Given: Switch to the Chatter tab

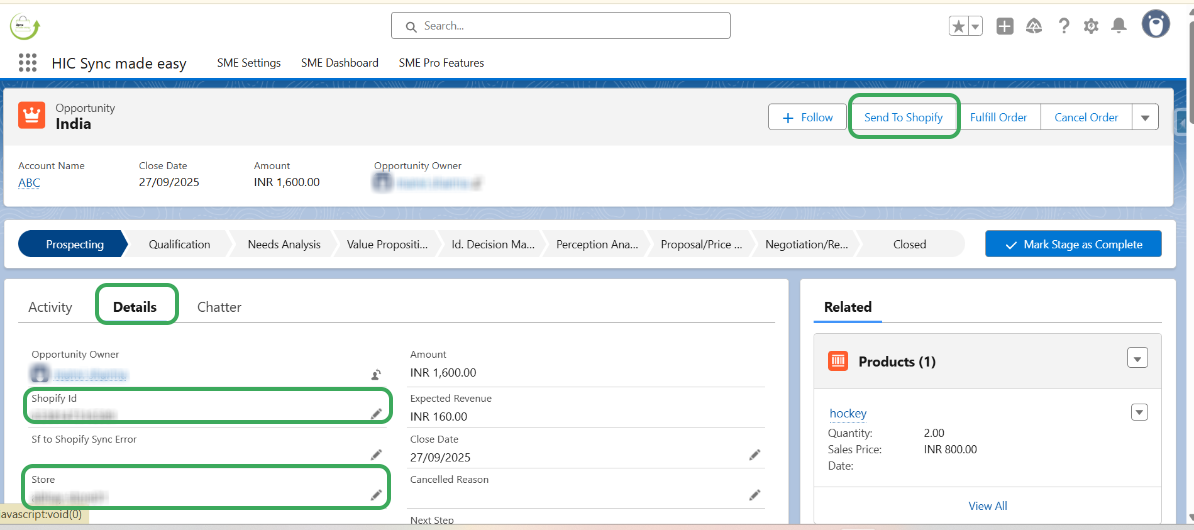Looking at the screenshot, I should 219,307.
